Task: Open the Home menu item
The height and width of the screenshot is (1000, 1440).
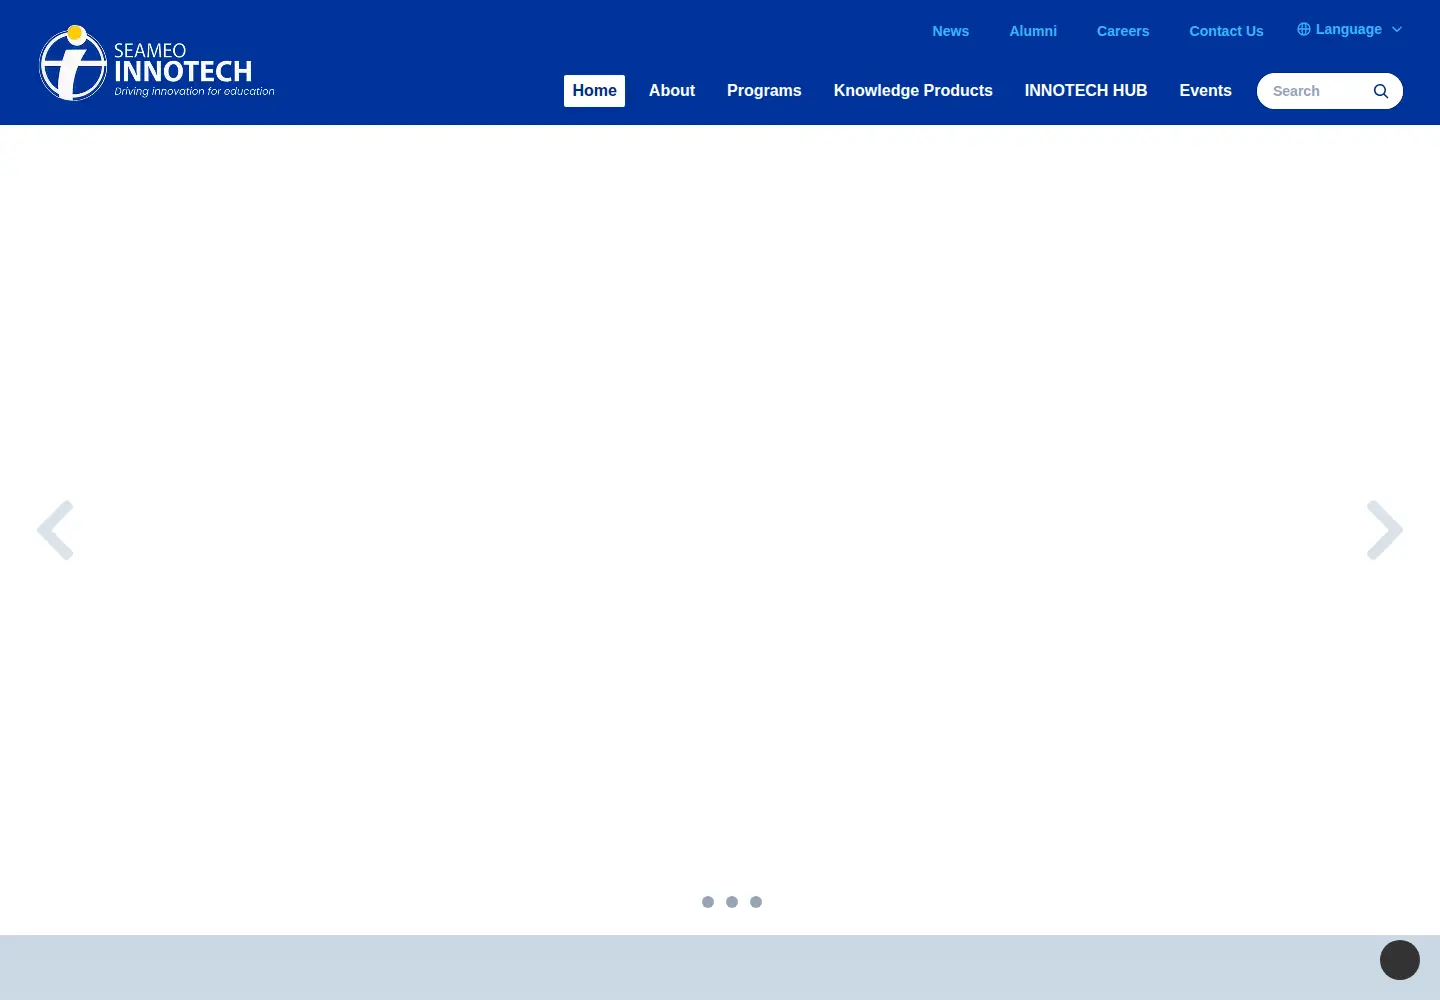Action: (x=594, y=91)
